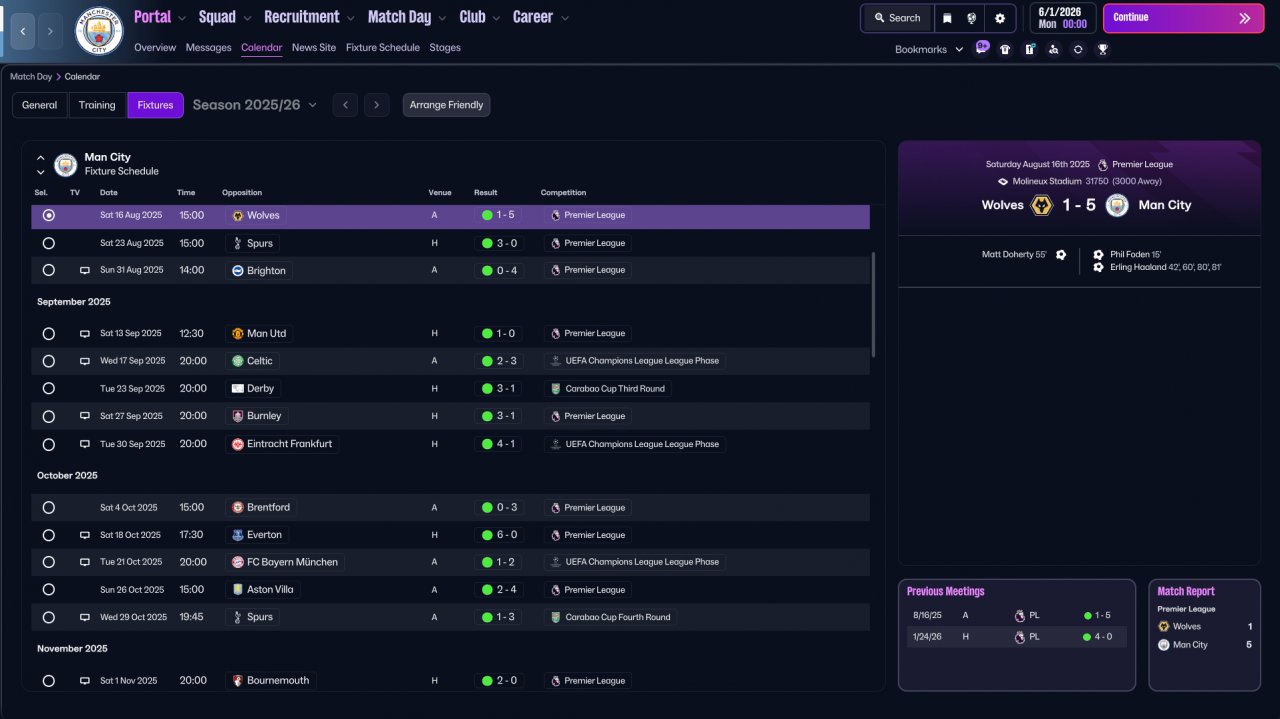Click the exclamation document bookmark icon
The image size is (1280, 719).
coord(1030,49)
